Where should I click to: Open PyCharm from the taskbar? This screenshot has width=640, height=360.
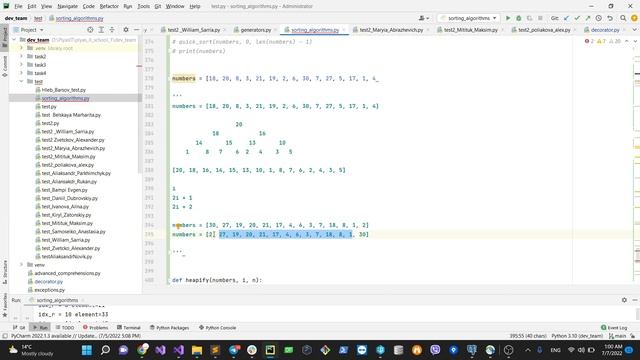pos(270,350)
